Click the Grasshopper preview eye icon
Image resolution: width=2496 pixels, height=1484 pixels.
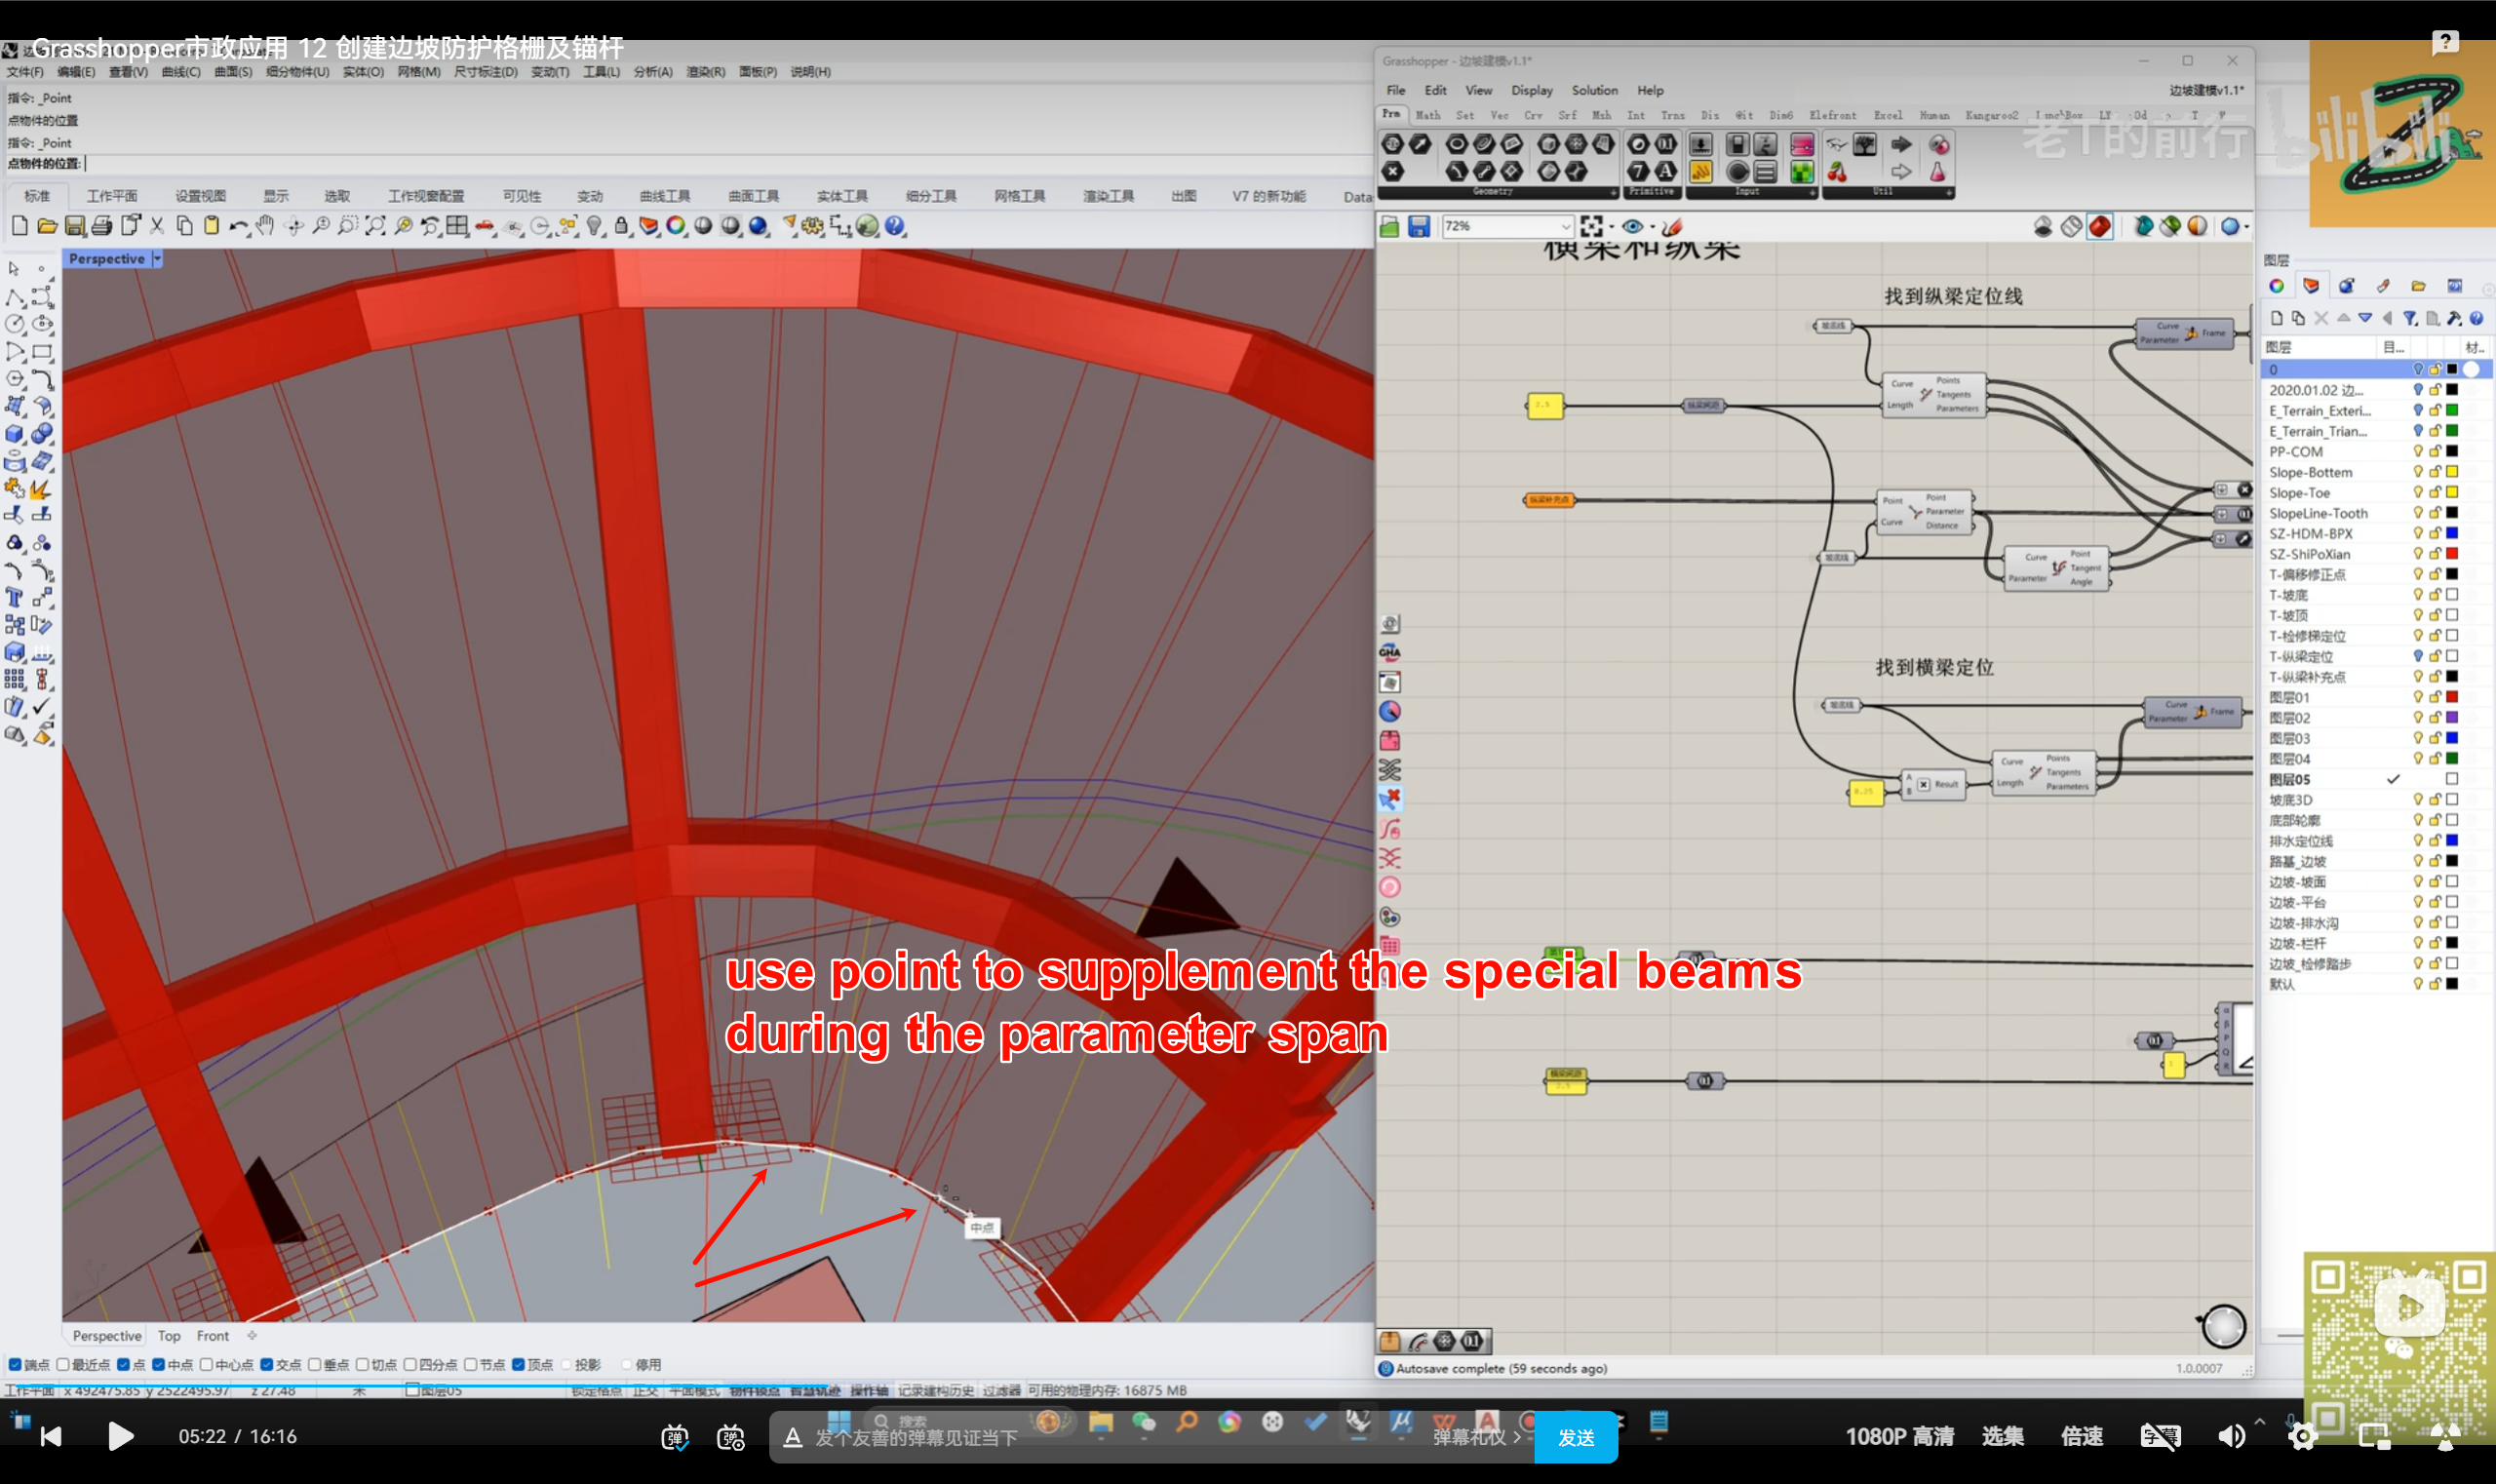(x=1632, y=227)
